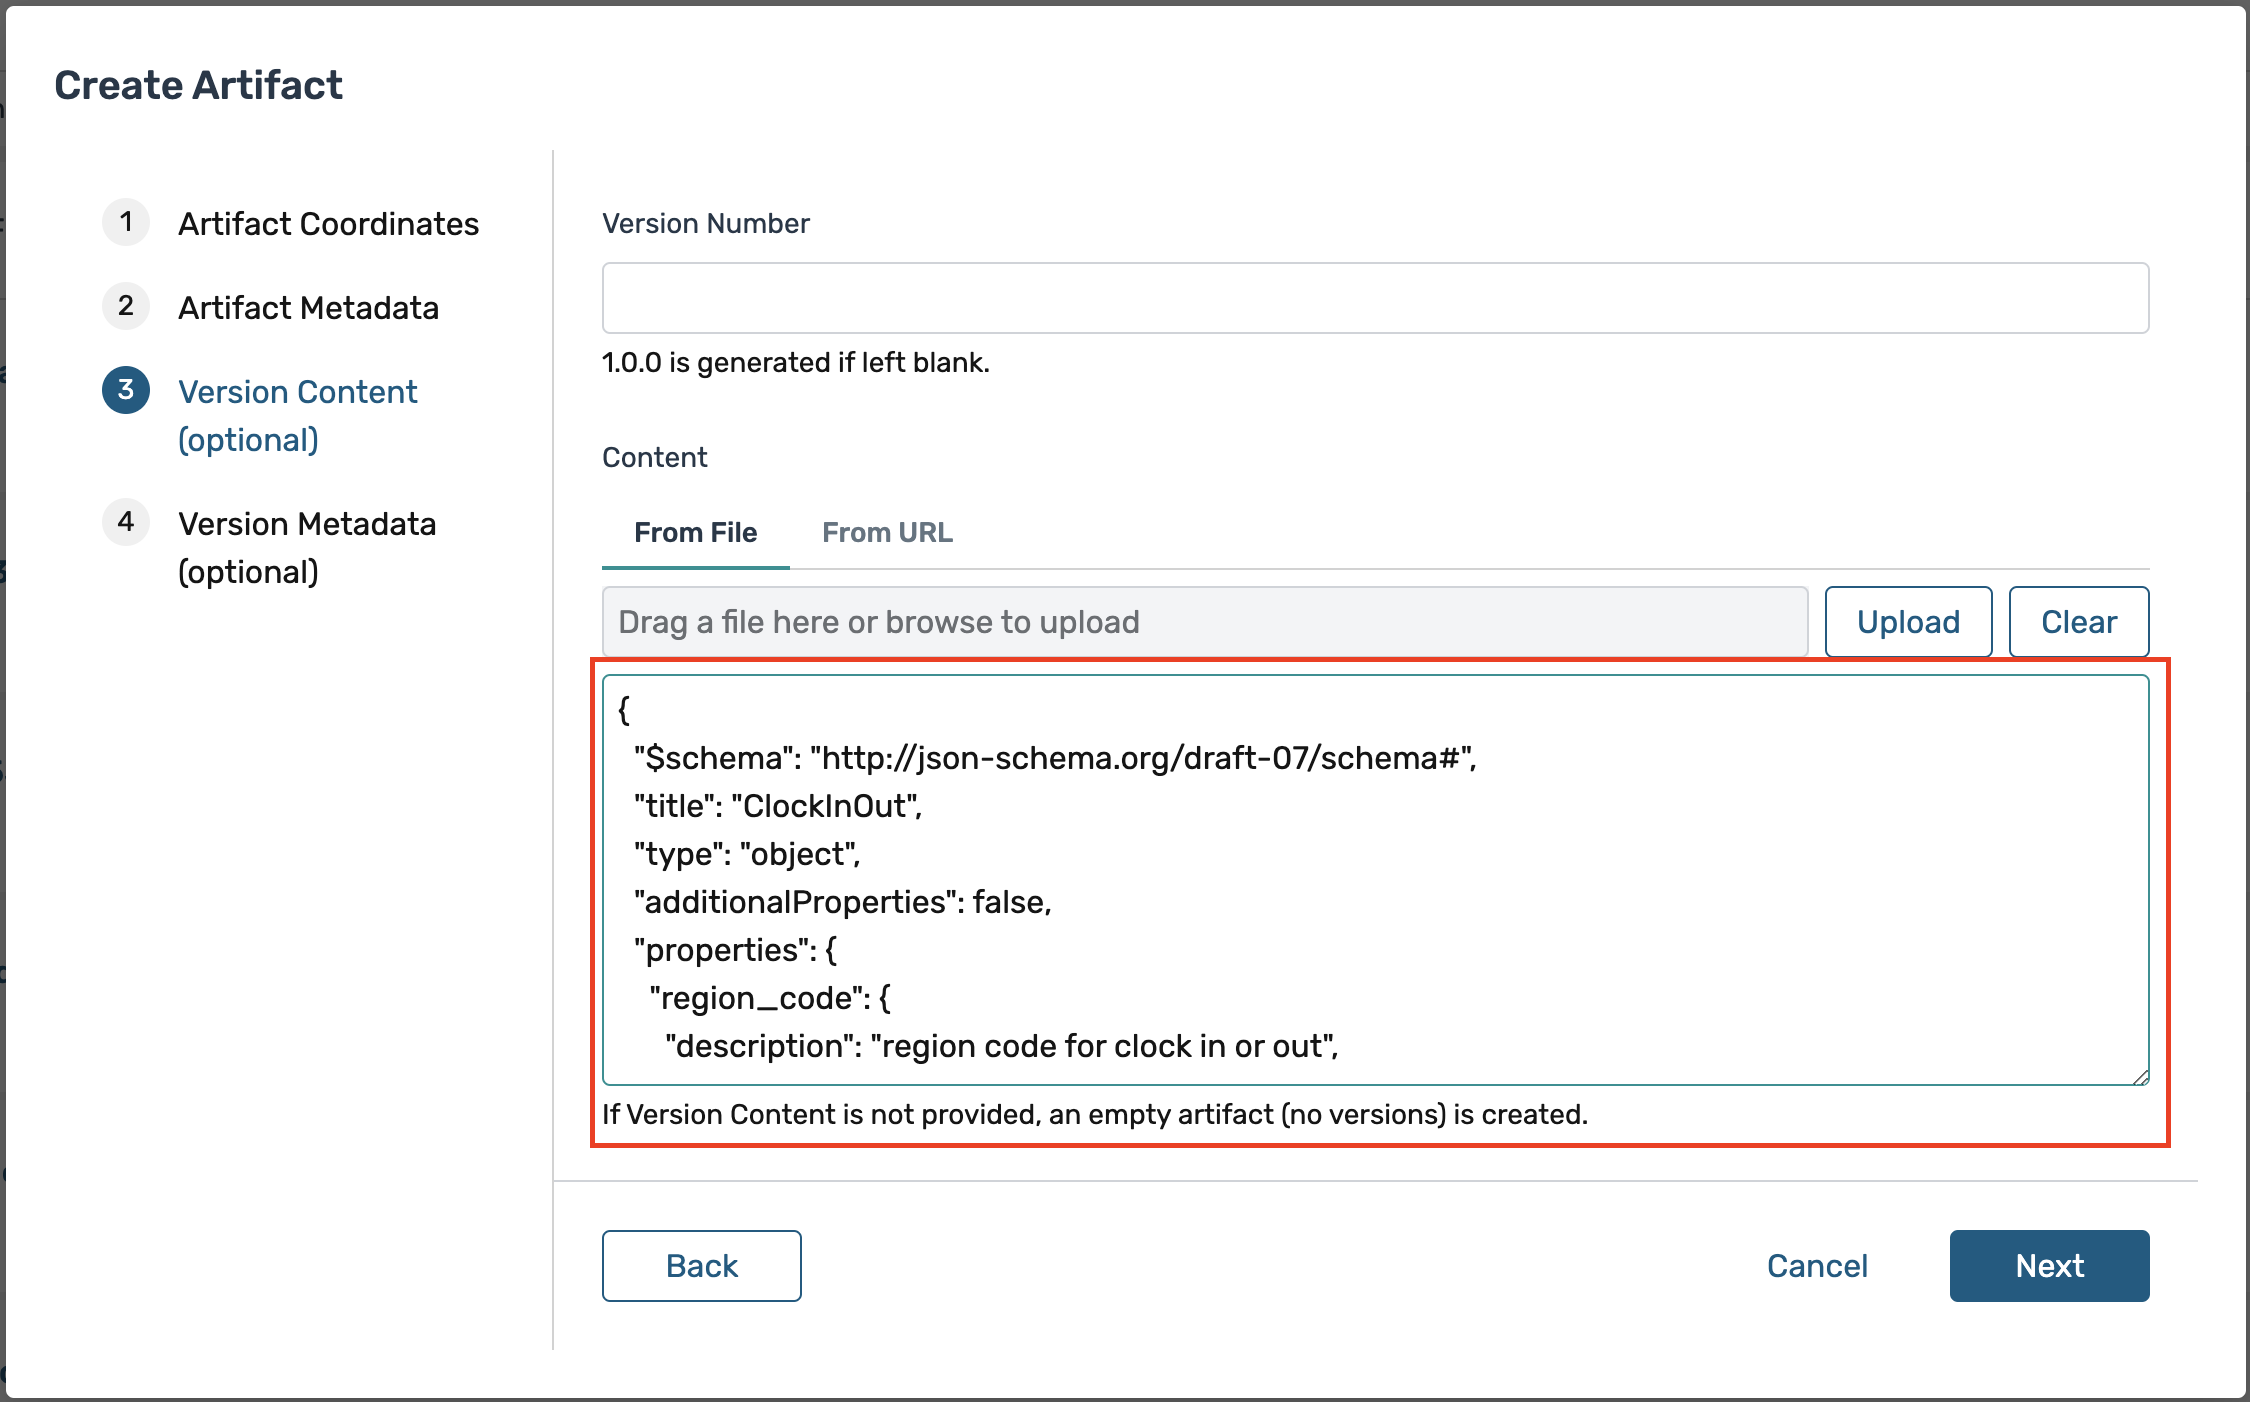Screen dimensions: 2250x1402
Task: Click the drag-a-file upload field
Action: [x=1204, y=622]
